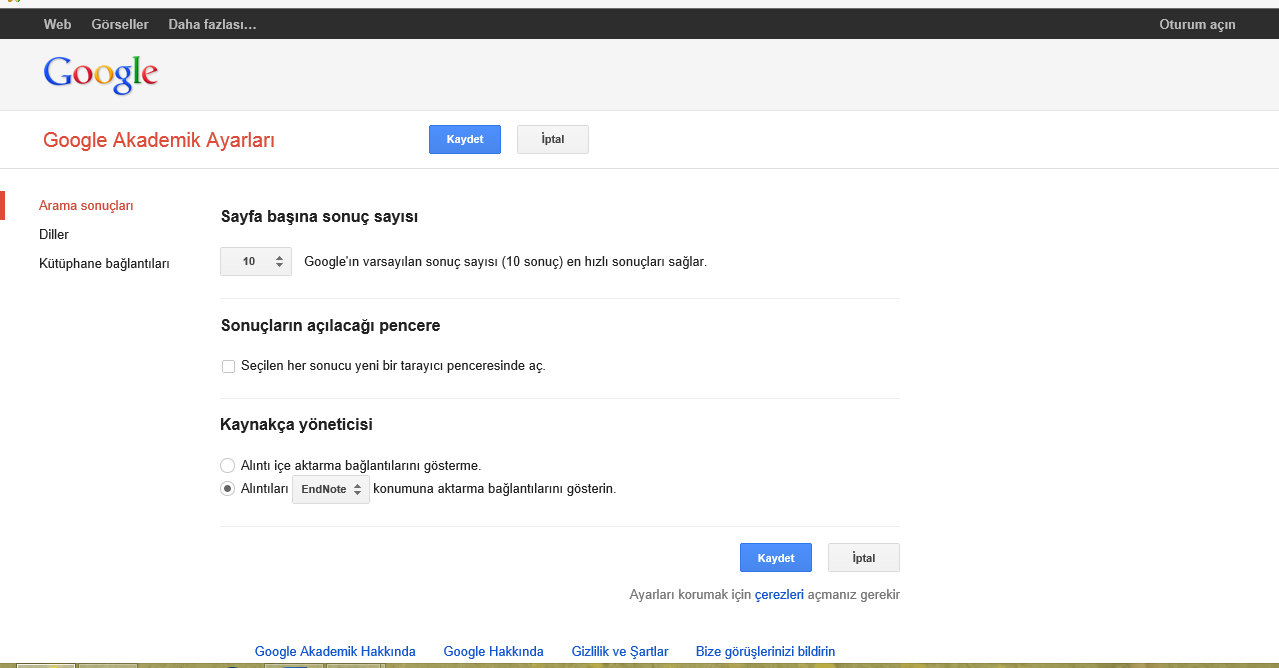Click text about Google's default result count
This screenshot has width=1279, height=668.
(x=505, y=262)
